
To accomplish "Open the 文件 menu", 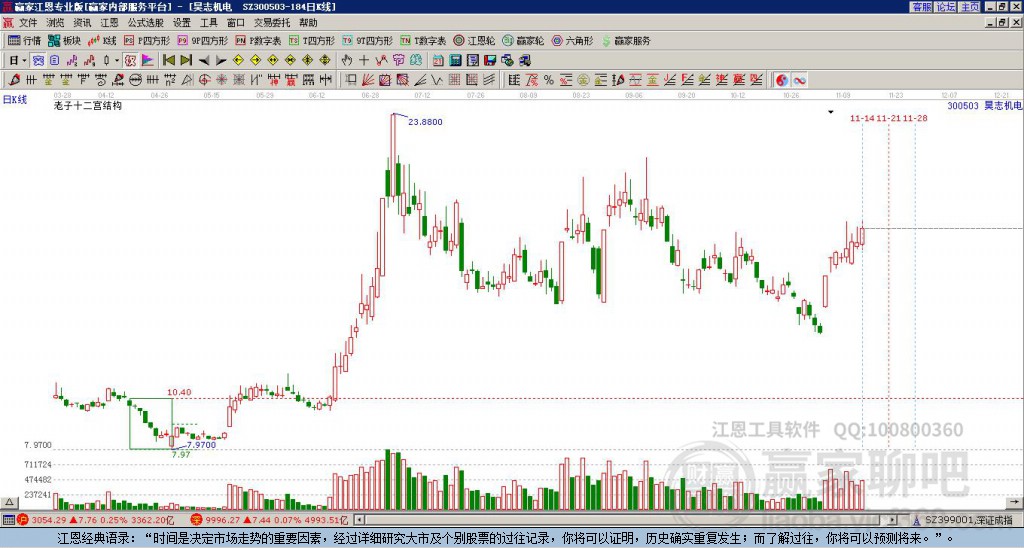I will tap(28, 23).
